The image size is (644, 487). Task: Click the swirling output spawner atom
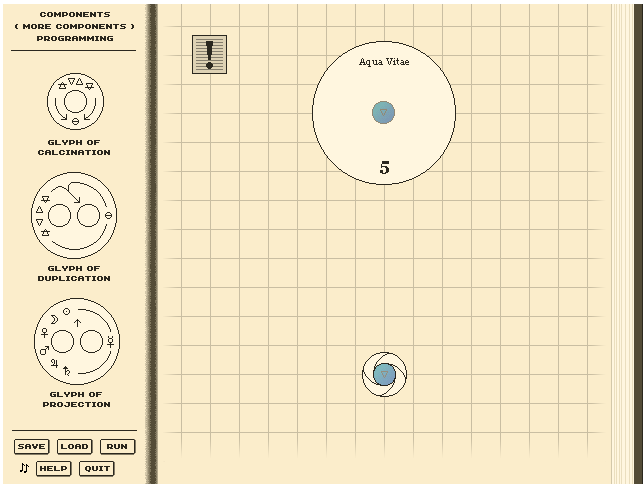[384, 374]
